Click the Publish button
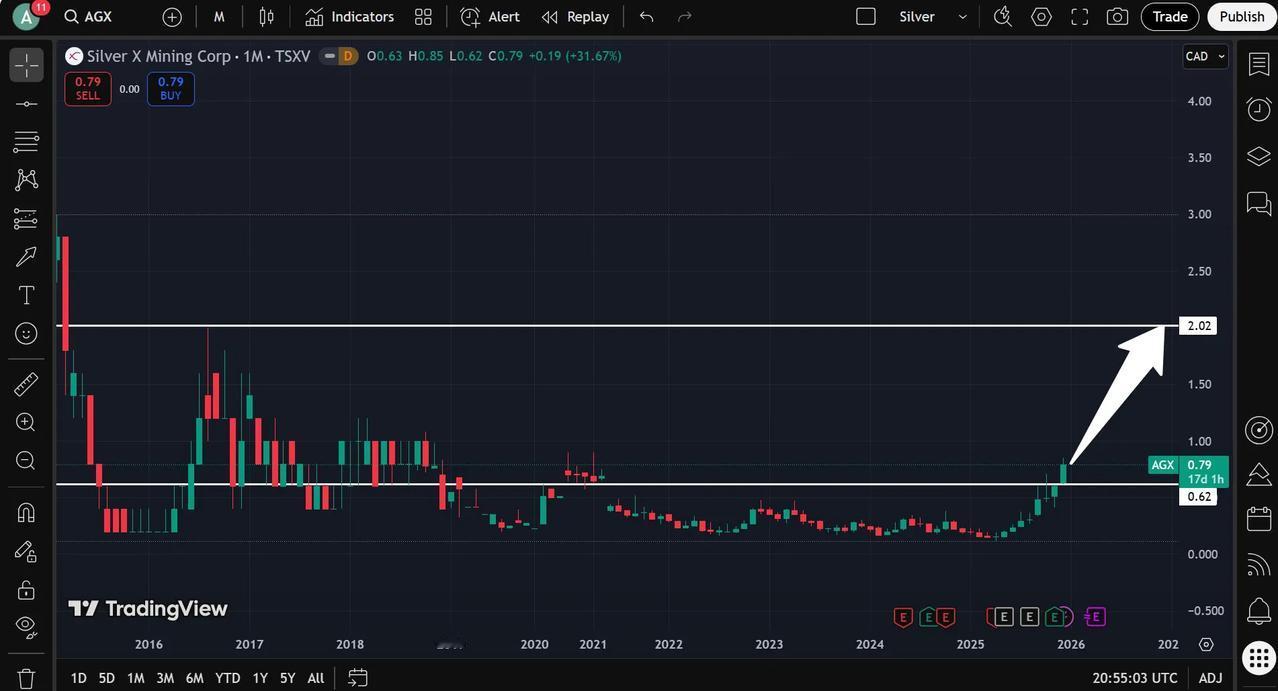1278x691 pixels. coord(1242,17)
